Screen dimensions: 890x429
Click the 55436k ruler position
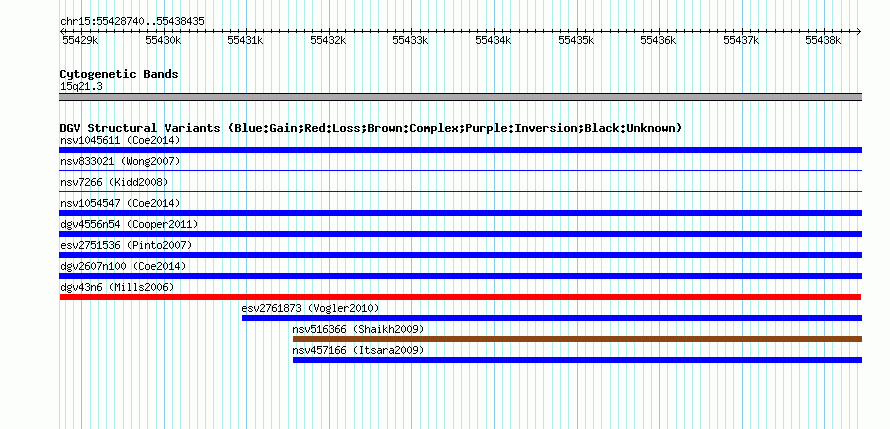659,40
